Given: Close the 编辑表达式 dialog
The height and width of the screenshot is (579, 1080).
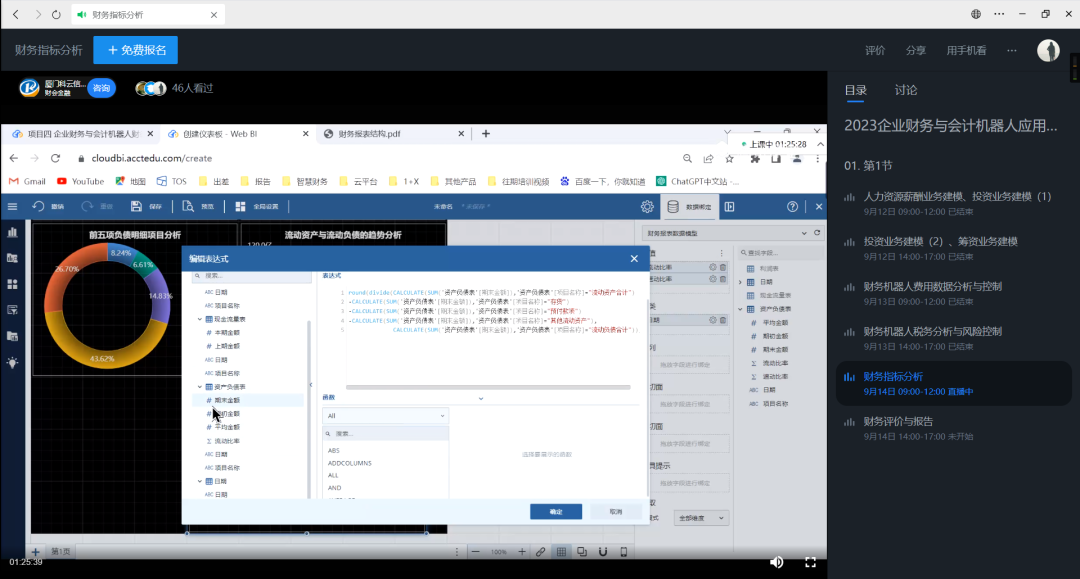Looking at the screenshot, I should [x=634, y=259].
